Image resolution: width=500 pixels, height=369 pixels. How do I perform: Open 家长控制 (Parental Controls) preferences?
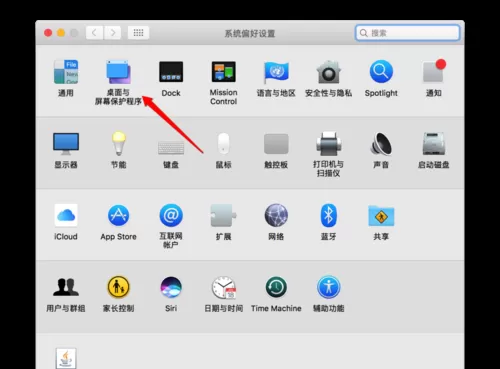118,287
